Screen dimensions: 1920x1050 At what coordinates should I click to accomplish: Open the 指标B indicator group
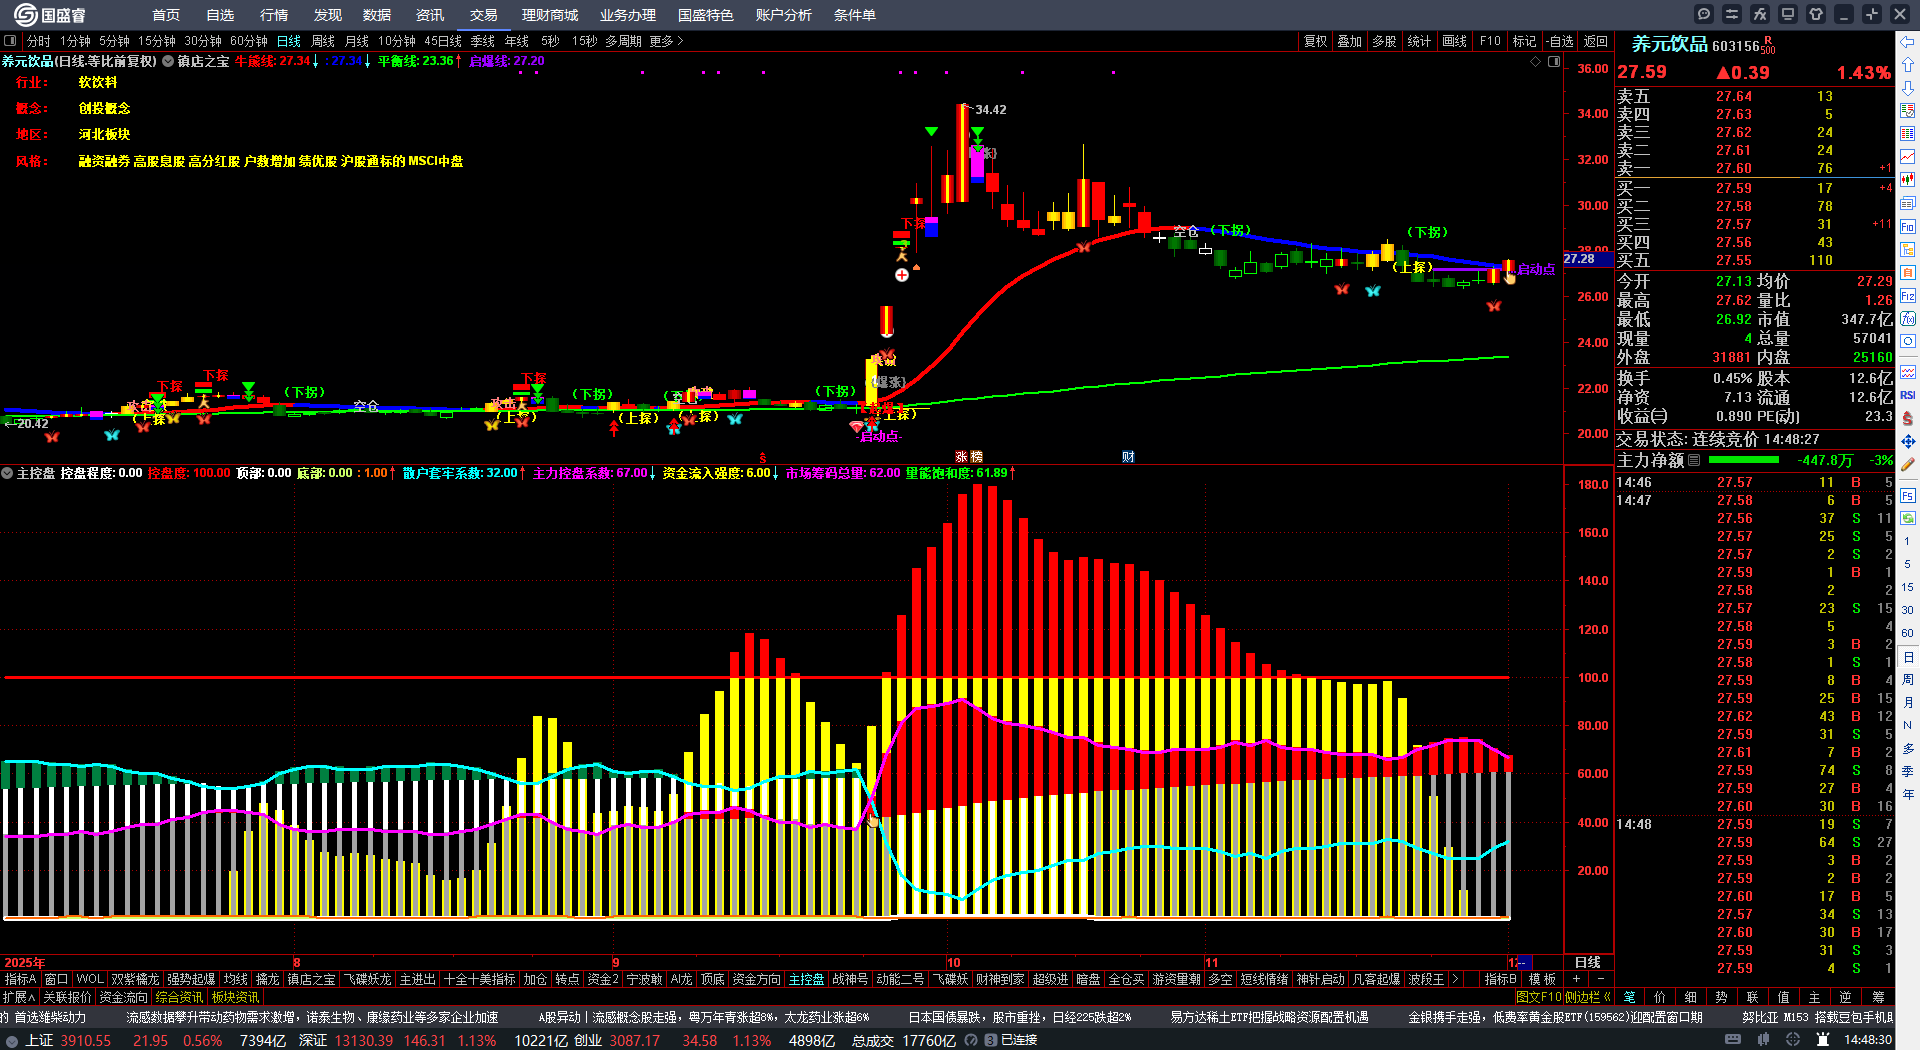pyautogui.click(x=1501, y=979)
